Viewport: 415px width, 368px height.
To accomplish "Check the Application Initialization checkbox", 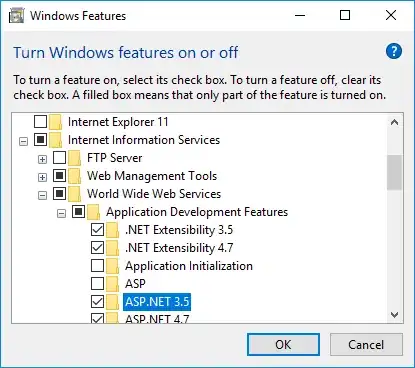I will [97, 266].
